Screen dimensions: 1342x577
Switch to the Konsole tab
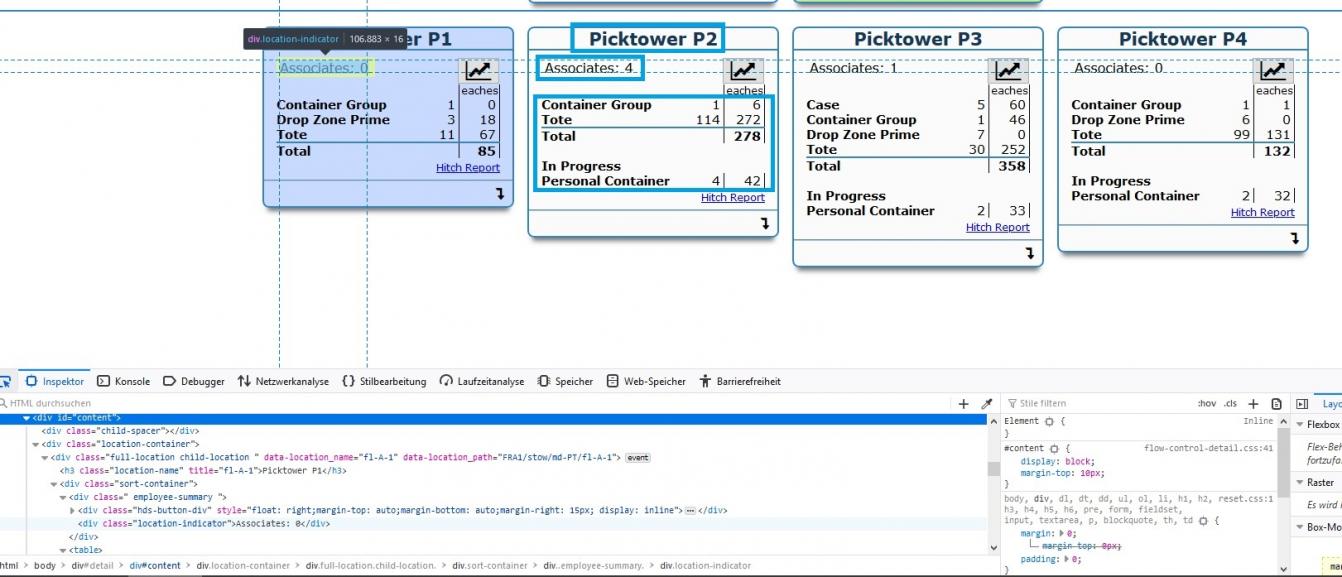pos(123,381)
